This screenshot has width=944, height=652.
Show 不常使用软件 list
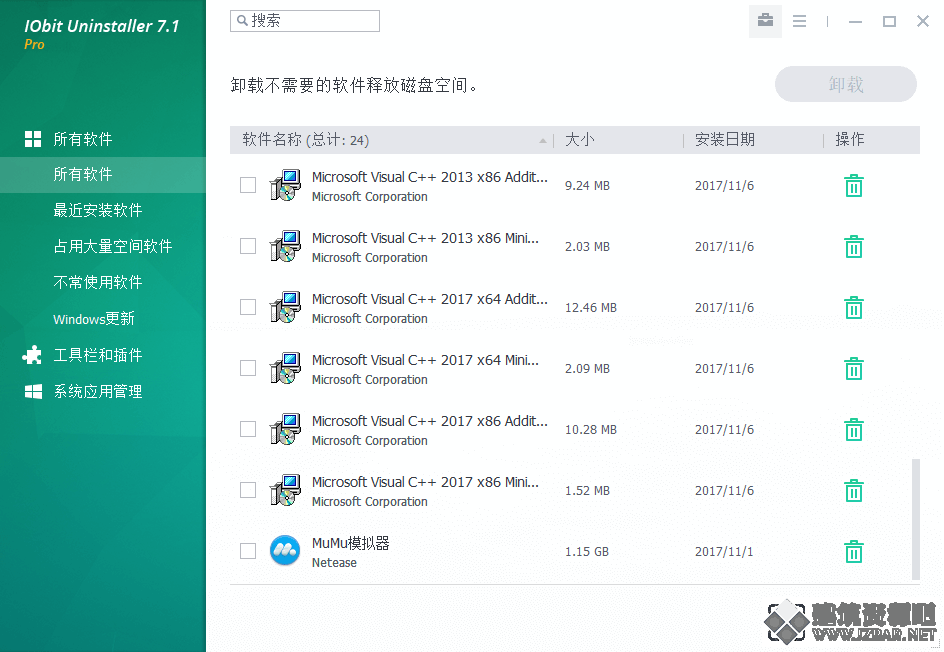98,282
